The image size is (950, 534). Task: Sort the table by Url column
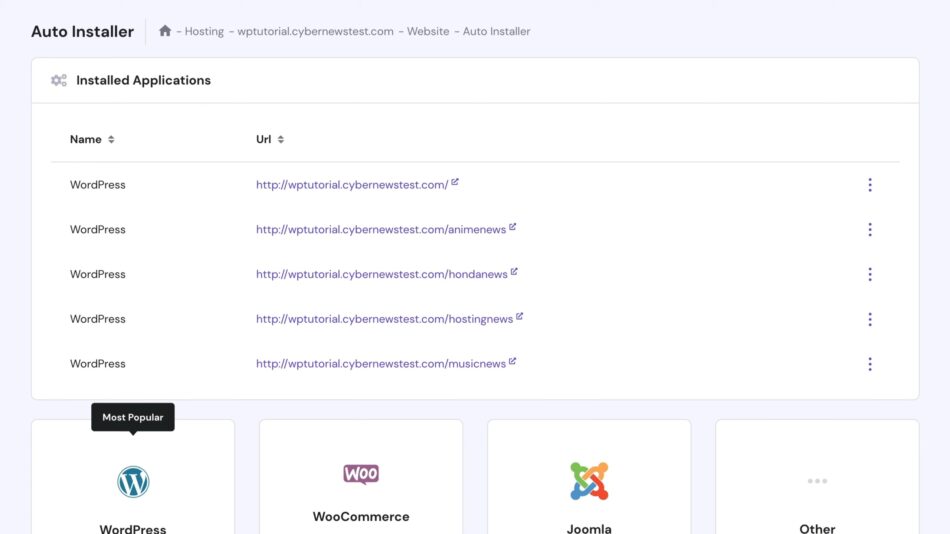tap(270, 139)
